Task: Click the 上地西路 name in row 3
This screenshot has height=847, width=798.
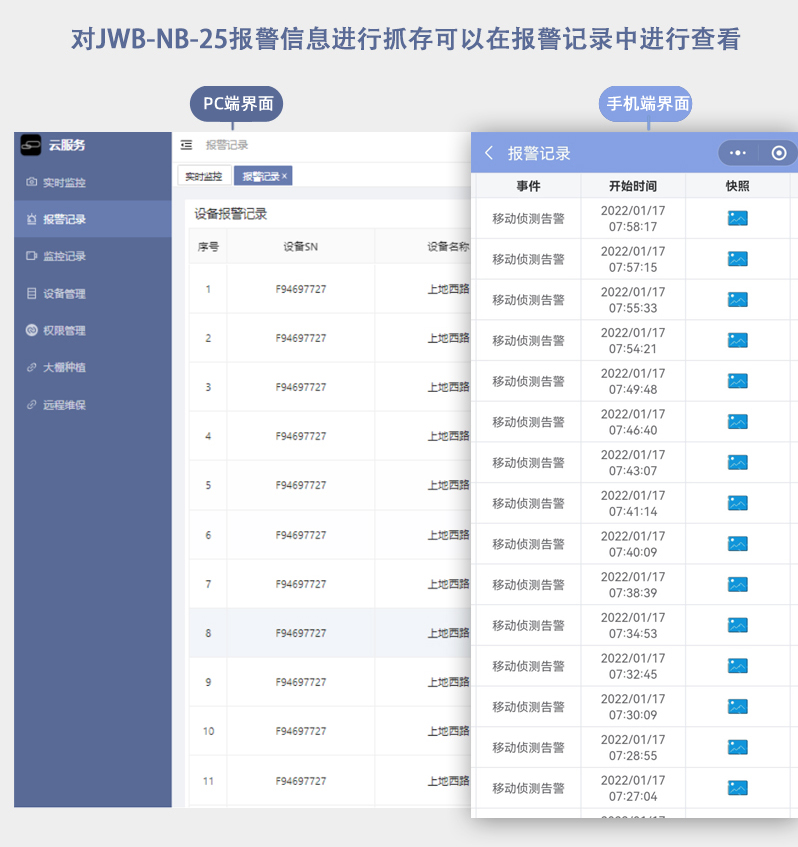Action: pos(448,387)
